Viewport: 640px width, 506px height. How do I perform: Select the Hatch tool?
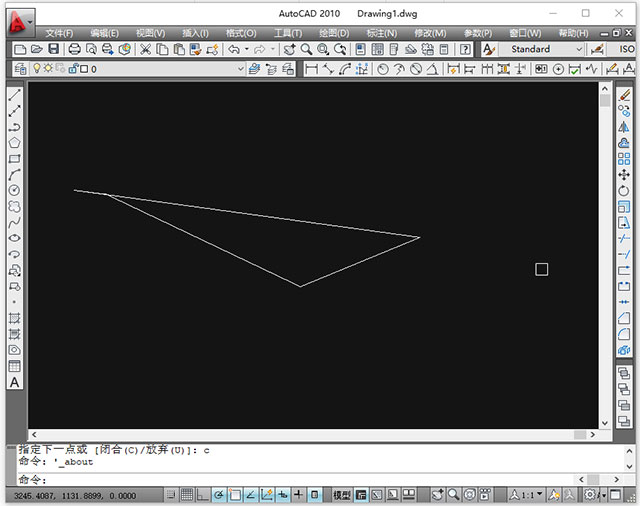(x=14, y=318)
